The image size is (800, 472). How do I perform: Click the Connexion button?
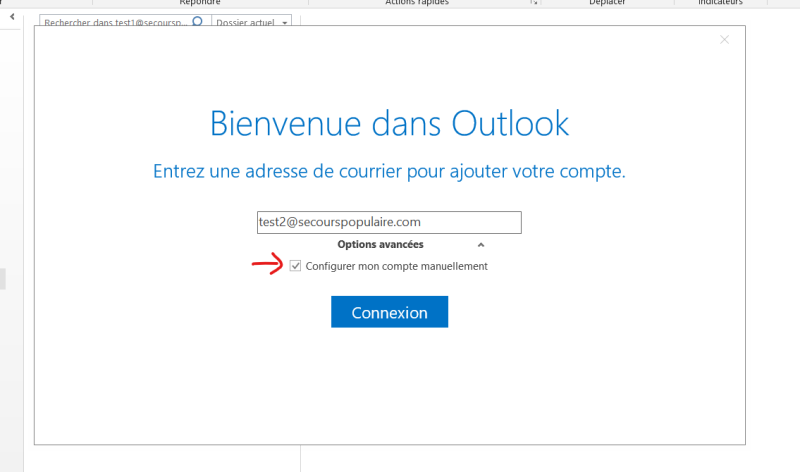[x=389, y=312]
